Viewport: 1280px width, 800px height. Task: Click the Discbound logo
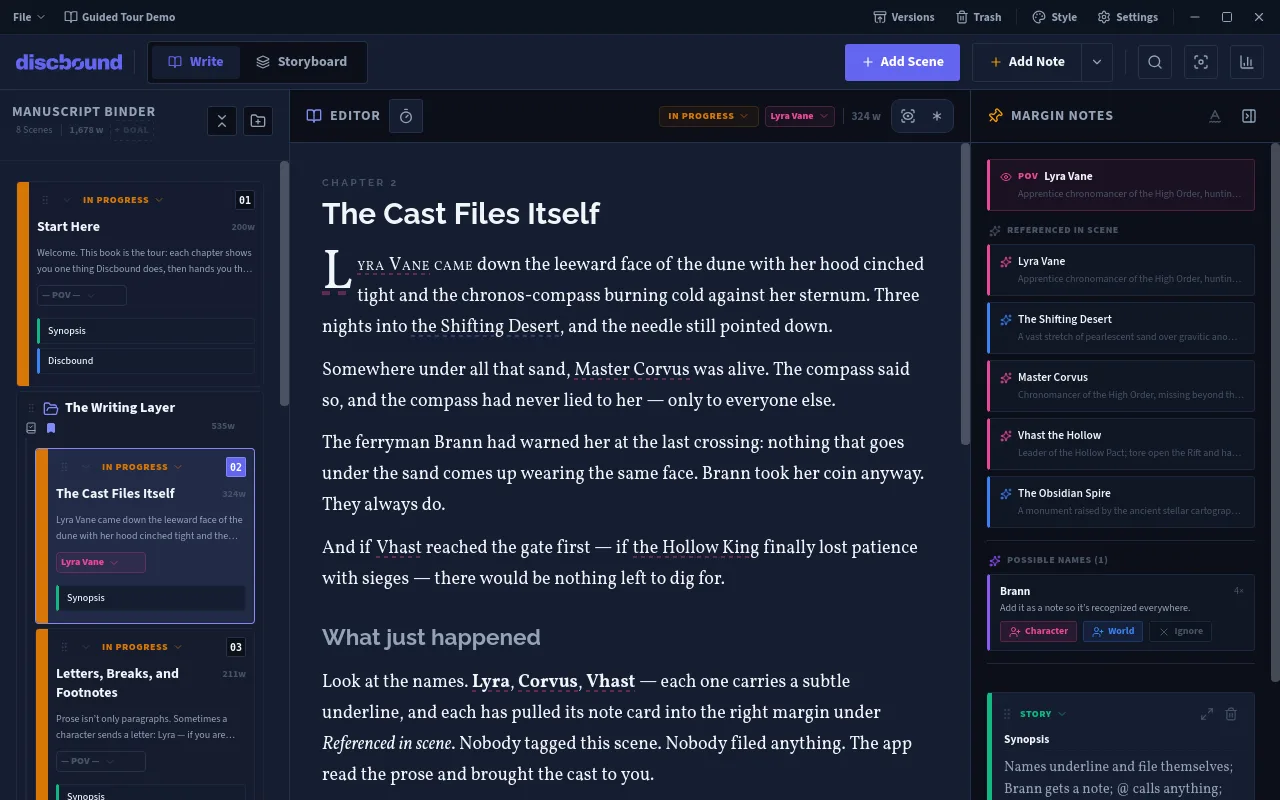[69, 62]
